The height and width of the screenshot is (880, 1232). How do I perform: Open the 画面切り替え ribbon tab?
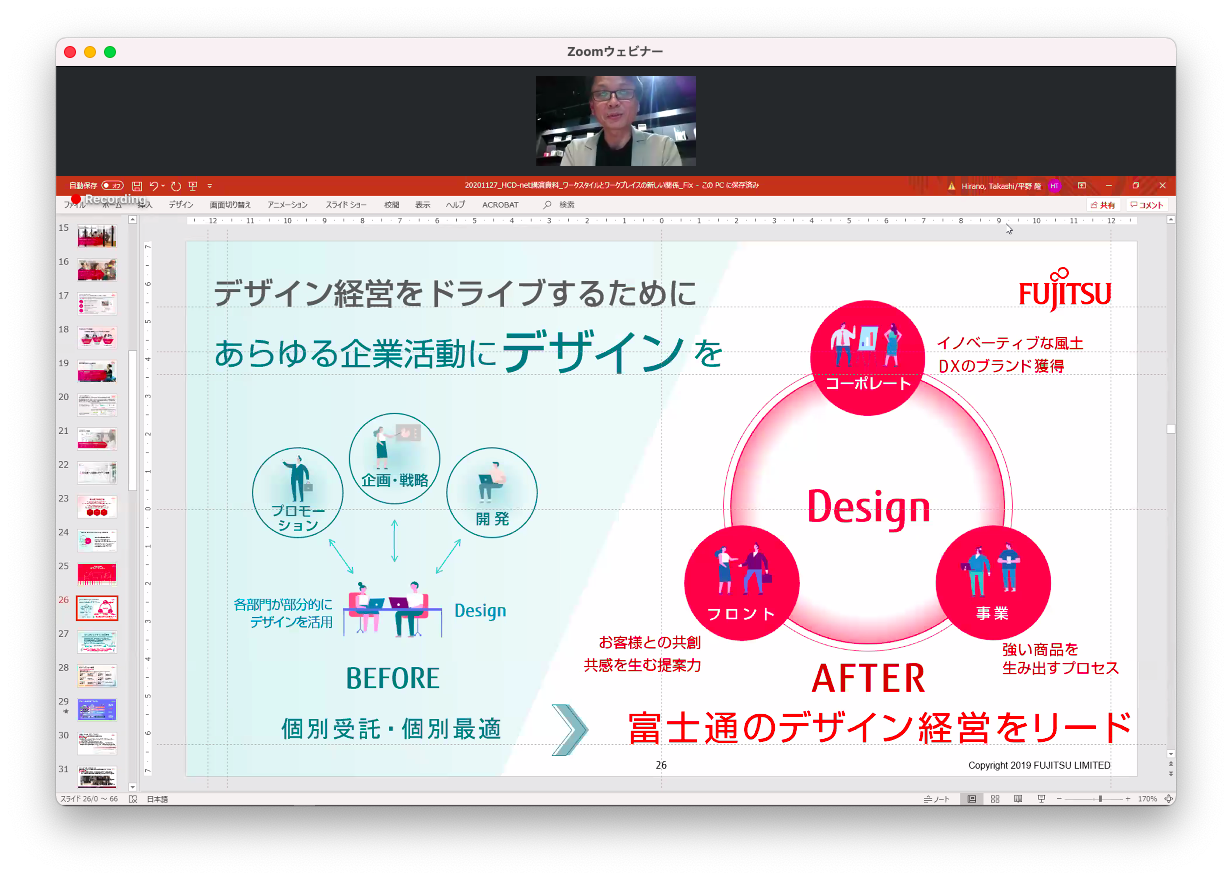[230, 204]
